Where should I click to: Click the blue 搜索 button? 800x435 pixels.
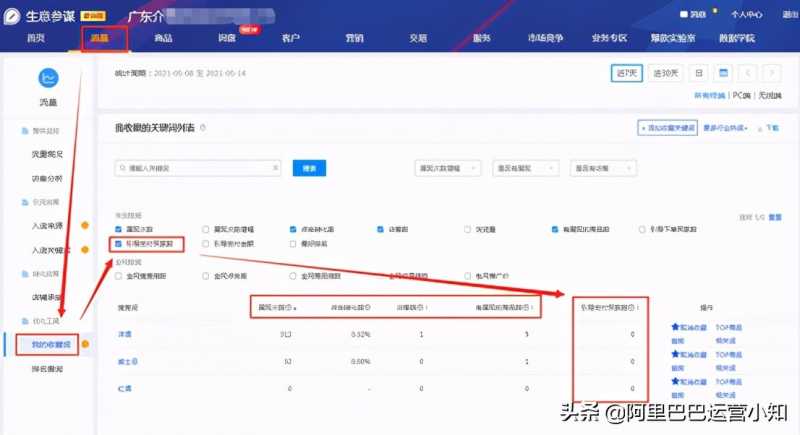[x=309, y=168]
